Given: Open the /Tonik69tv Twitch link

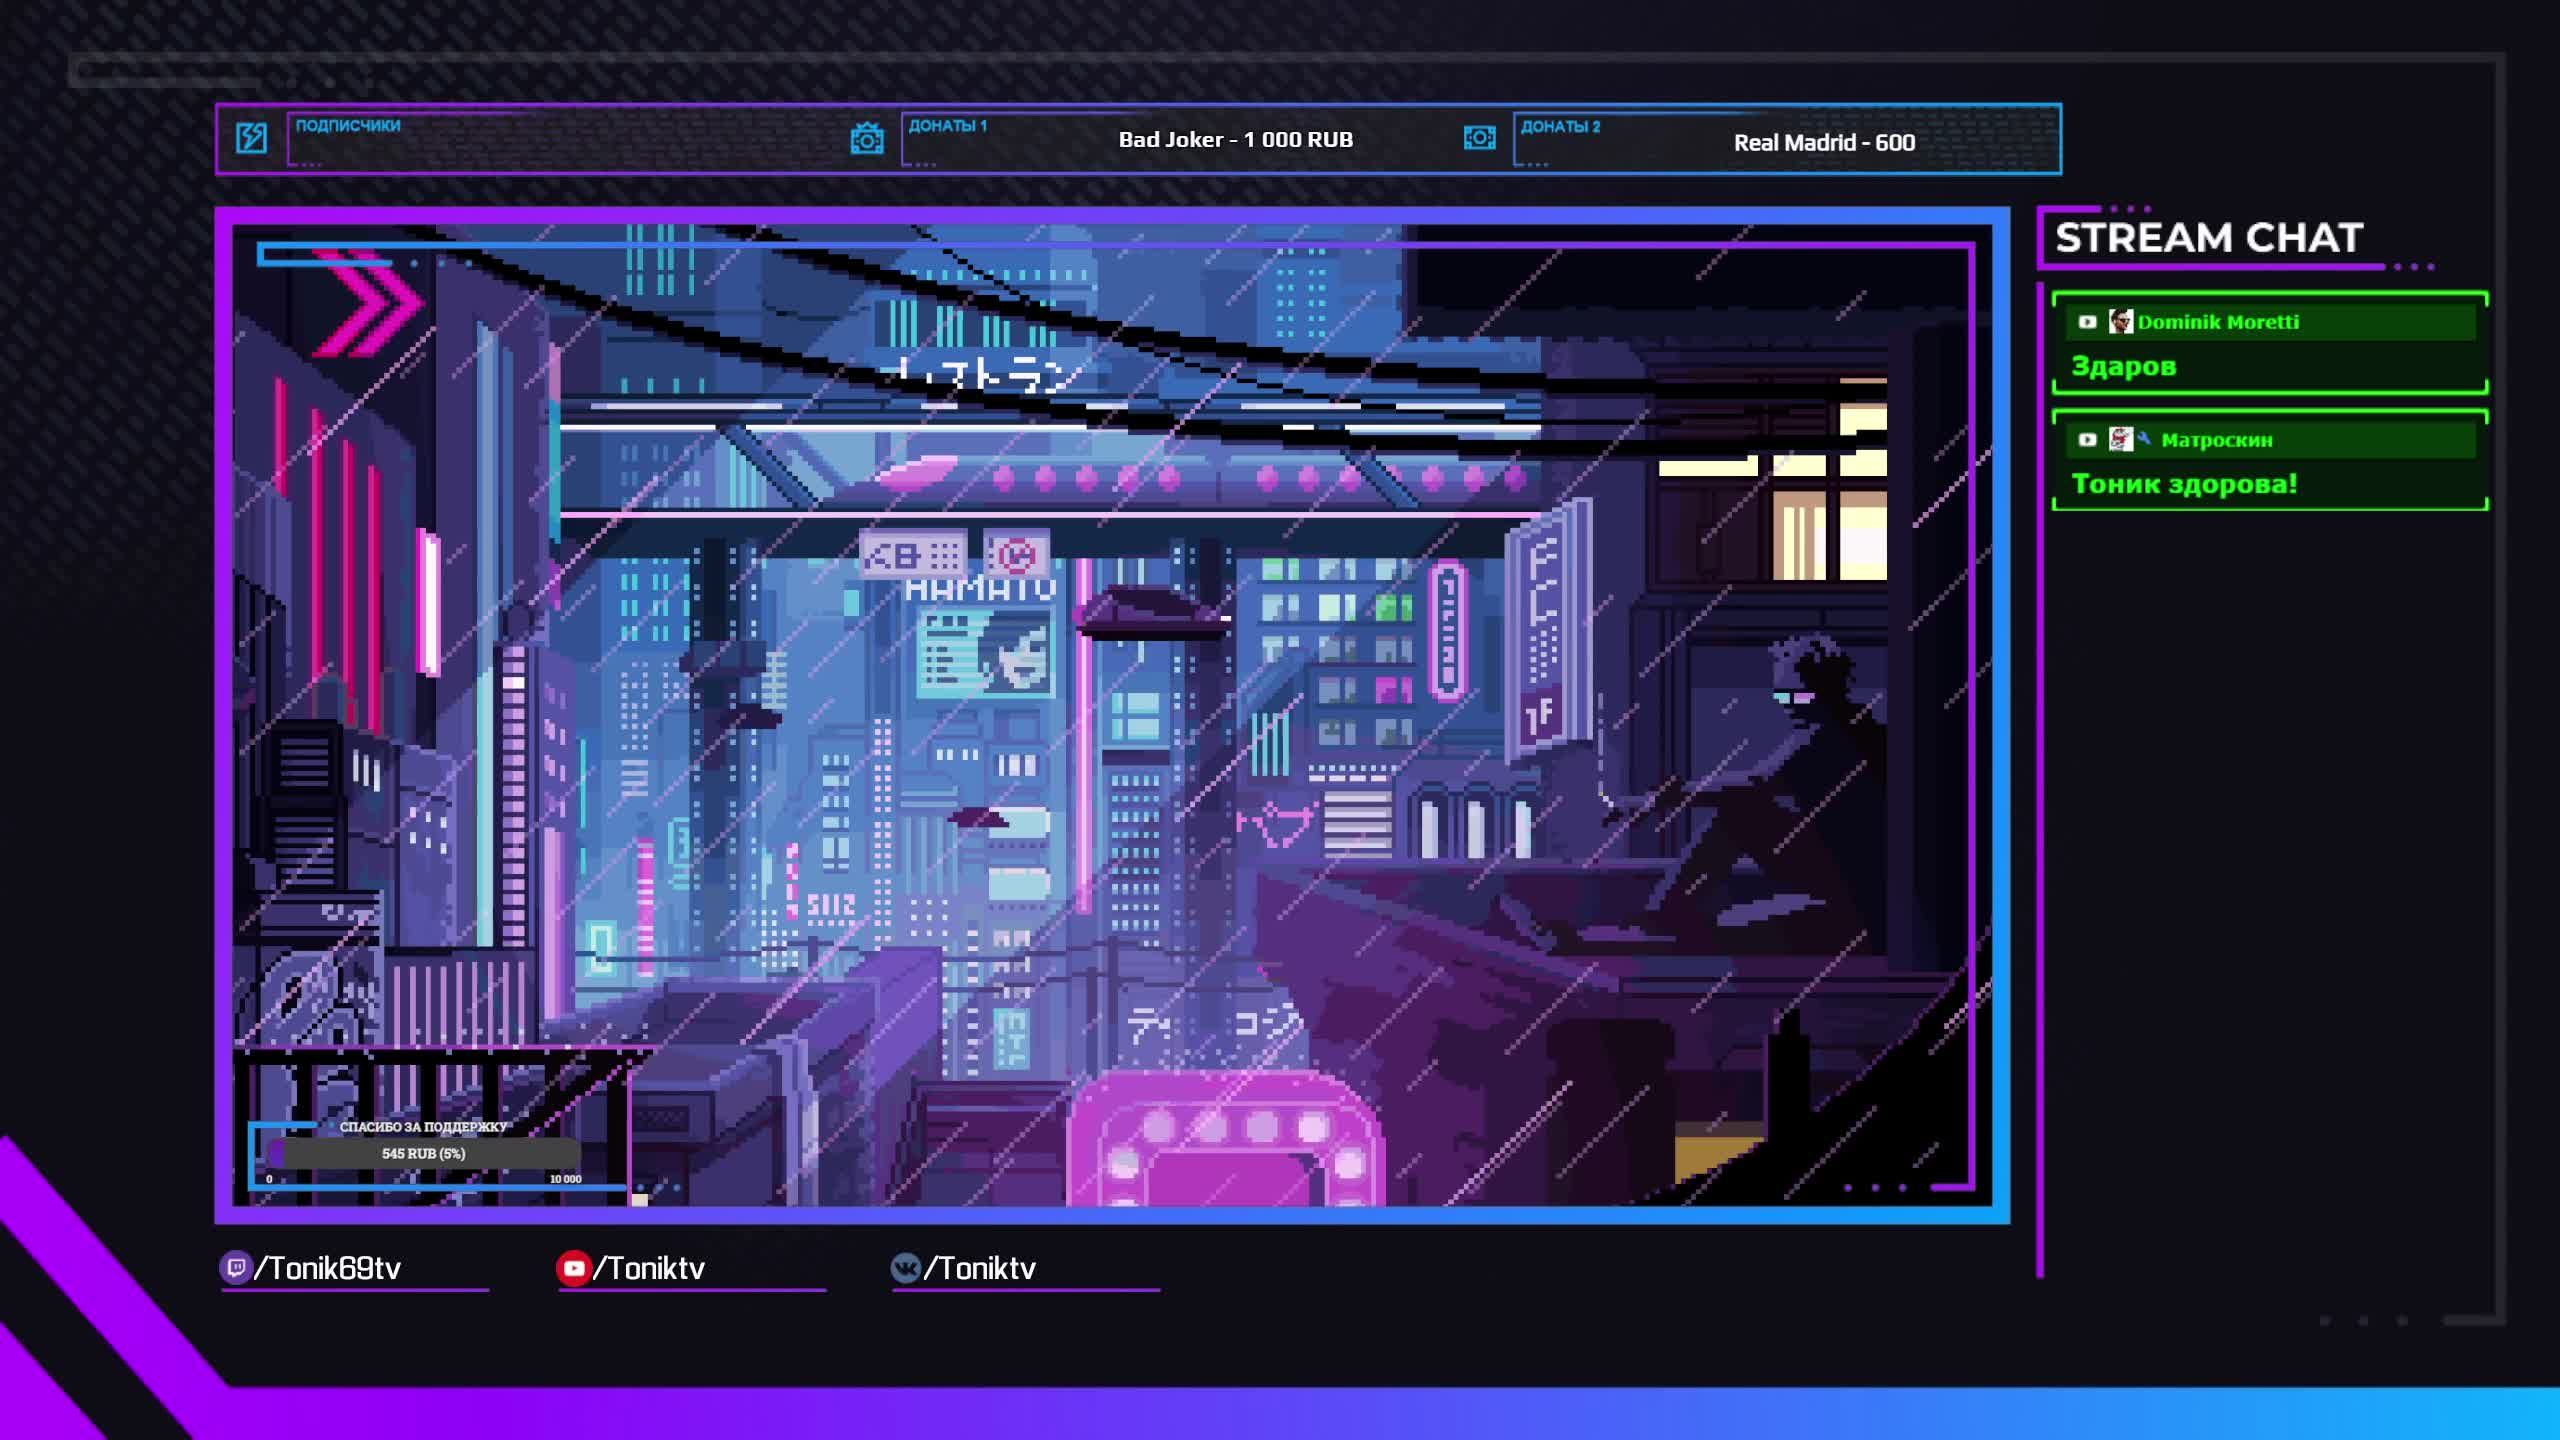Looking at the screenshot, I should point(328,1268).
